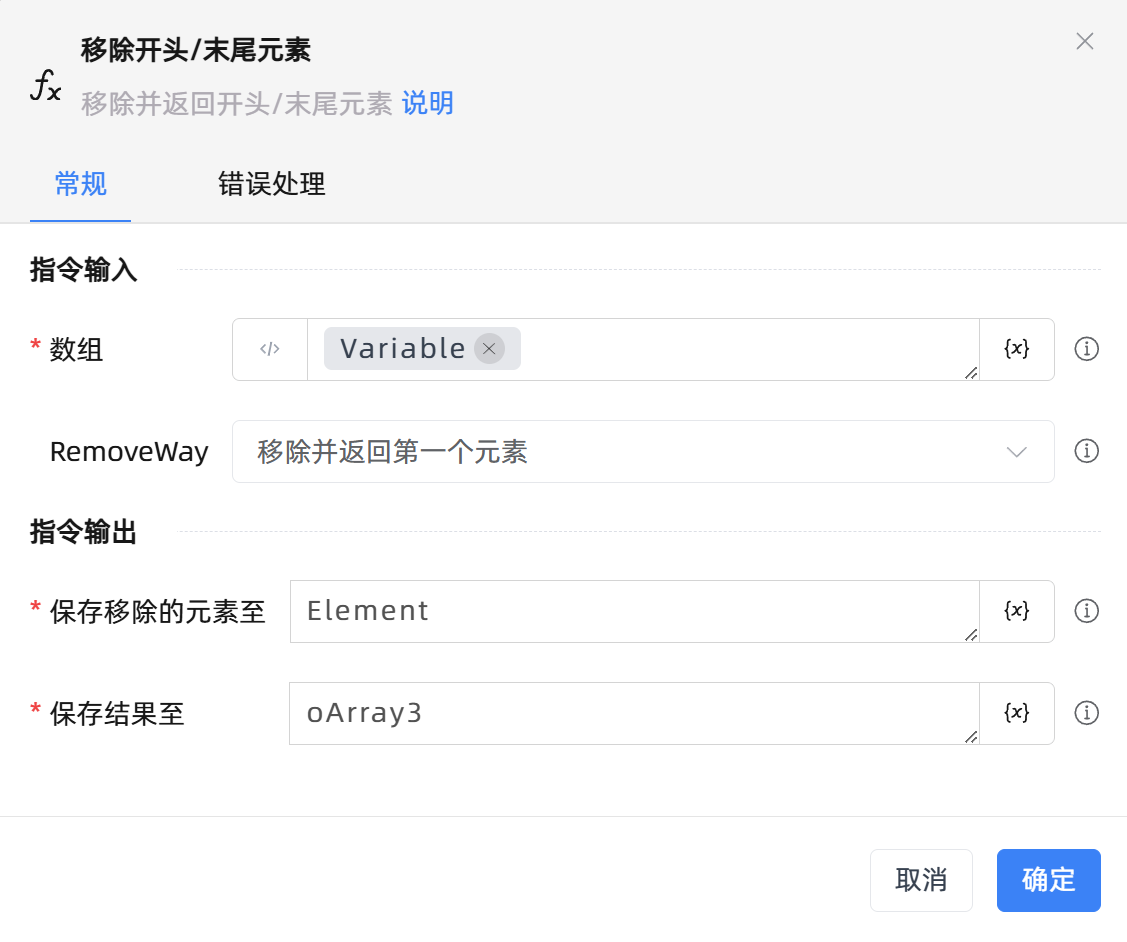1127x942 pixels.
Task: Click the info icon next to 数组
Action: (1086, 348)
